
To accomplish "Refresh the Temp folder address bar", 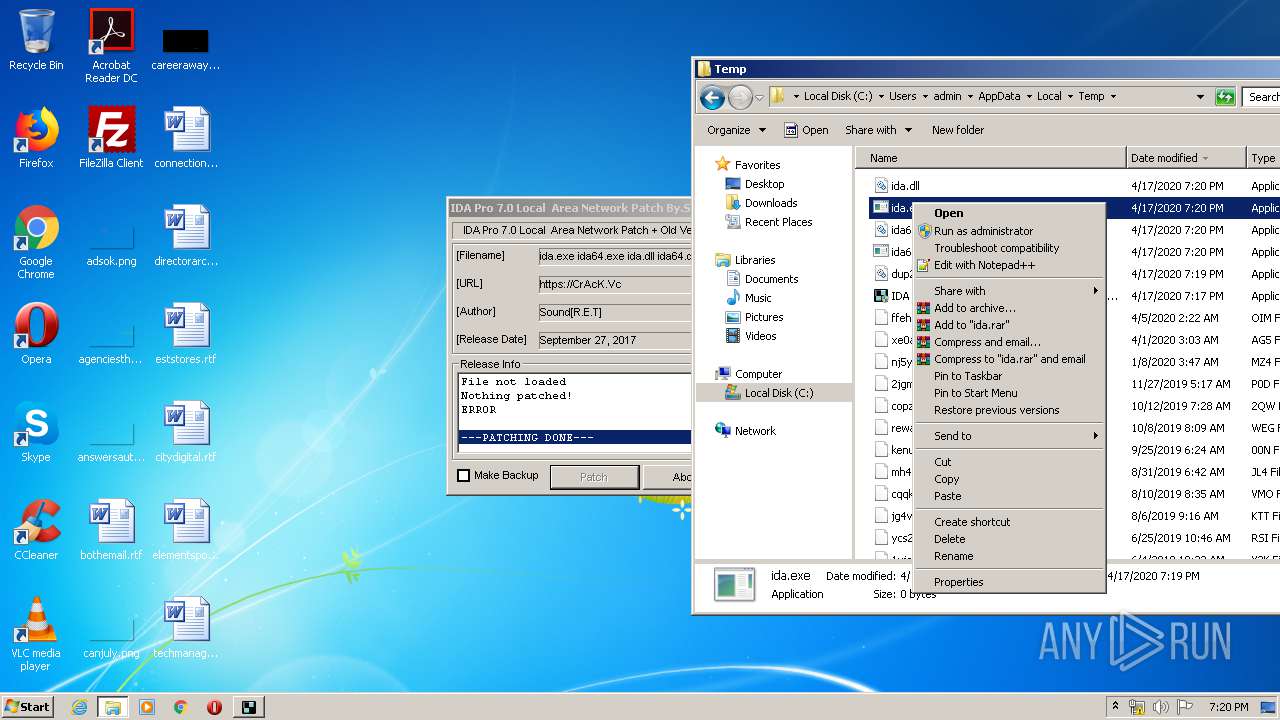I will (x=1225, y=97).
